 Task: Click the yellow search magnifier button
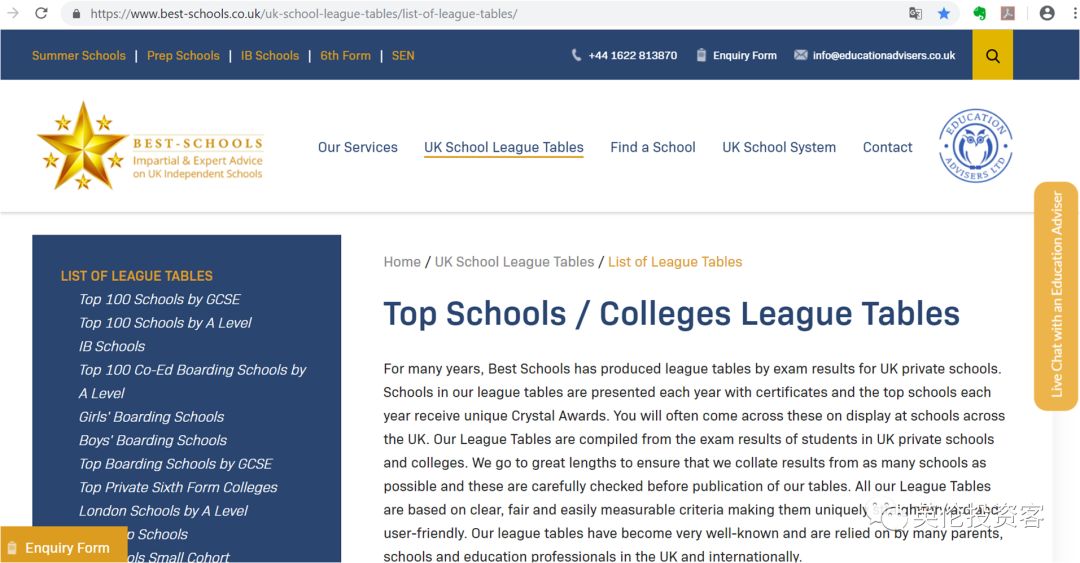tap(993, 55)
